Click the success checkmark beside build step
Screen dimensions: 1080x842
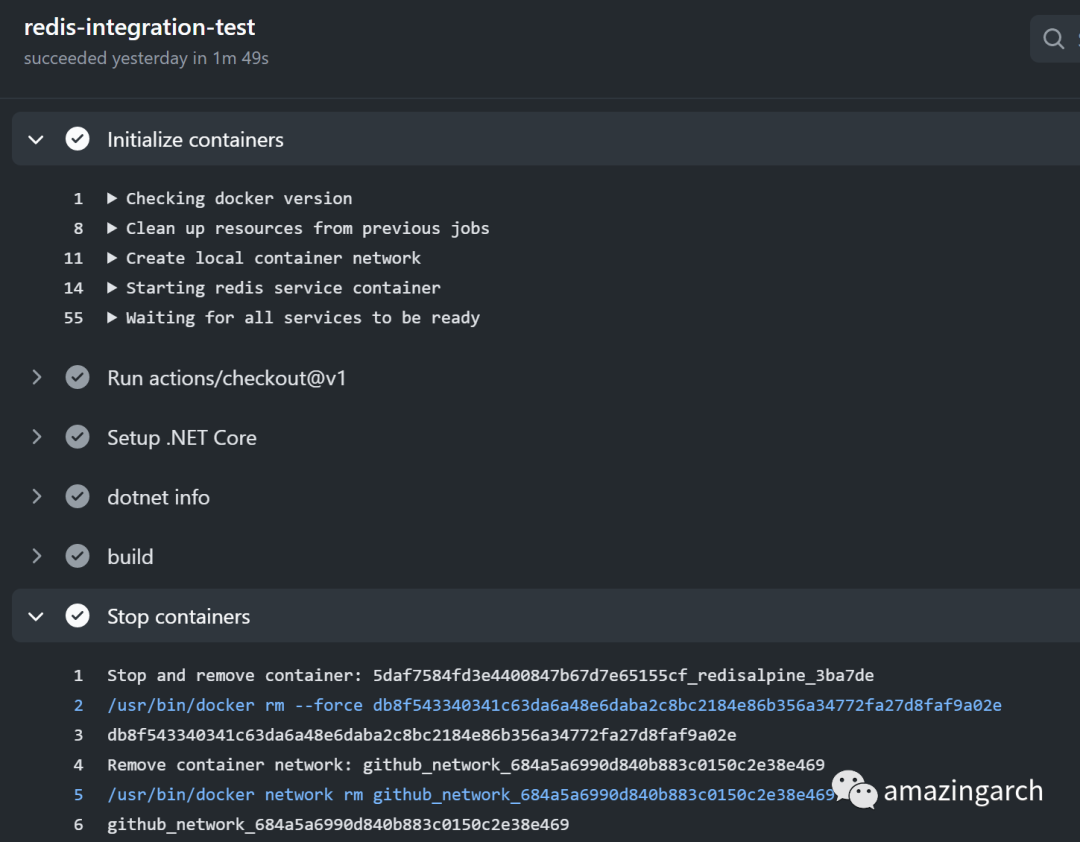[77, 556]
